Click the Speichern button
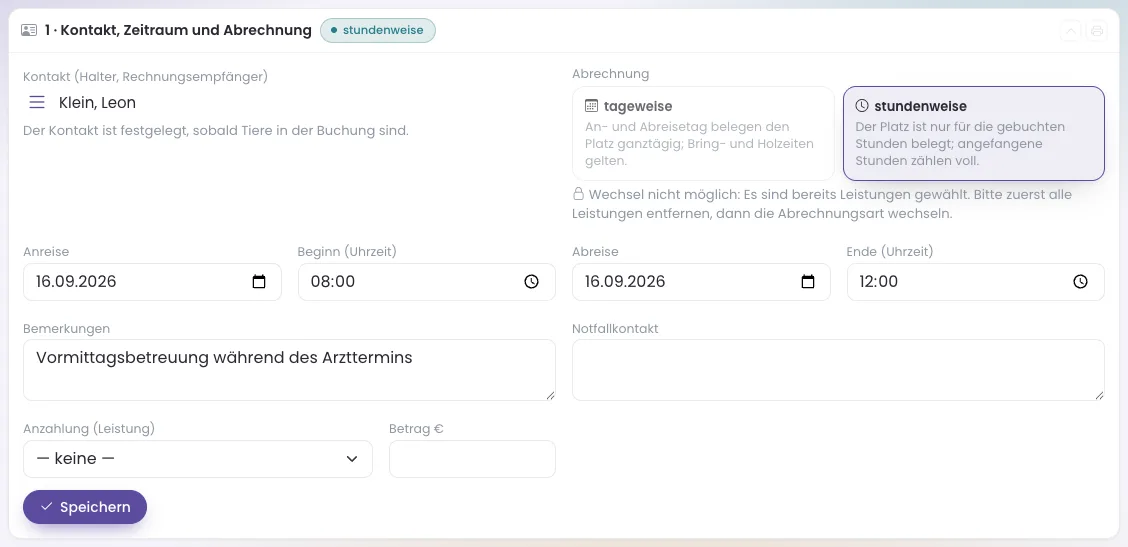 coord(85,507)
